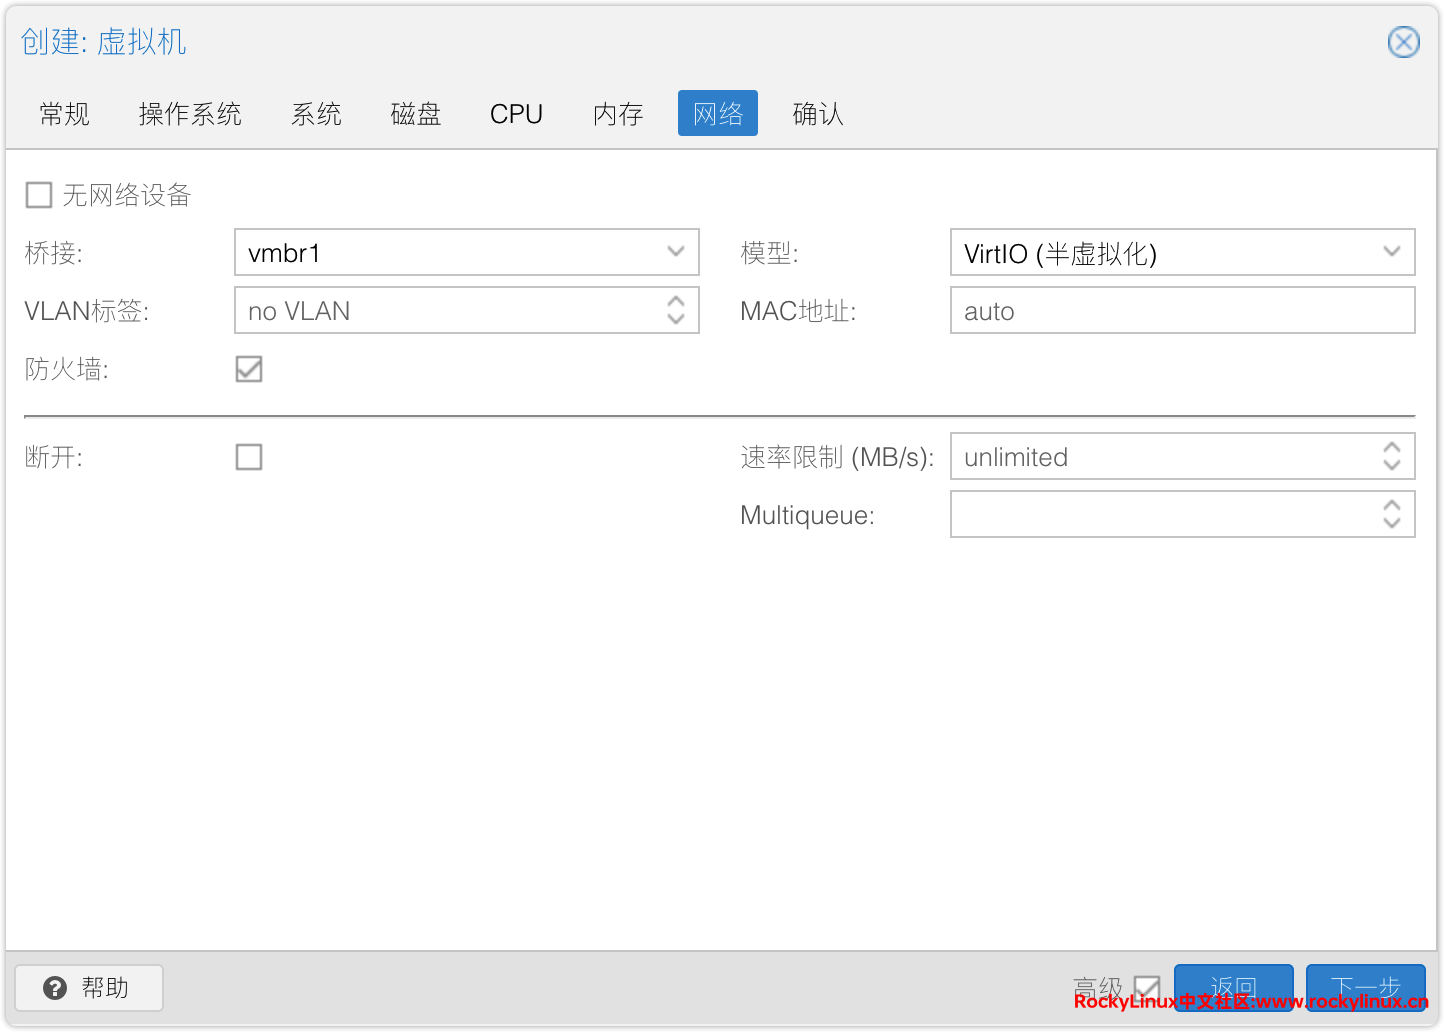Click the 速率限制 rate limit spinner

pyautogui.click(x=1391, y=456)
